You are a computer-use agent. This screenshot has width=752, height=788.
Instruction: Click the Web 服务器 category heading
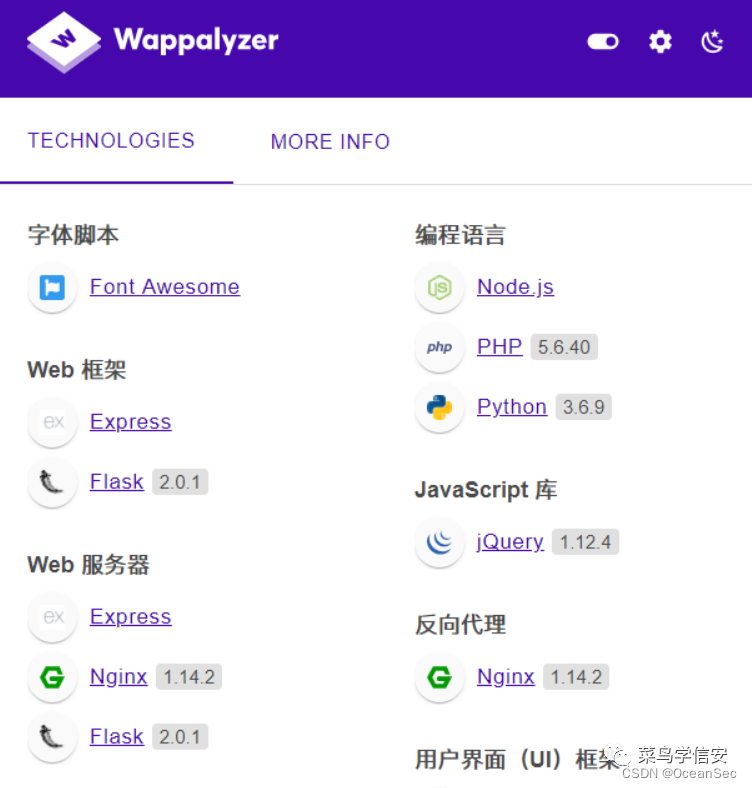[88, 564]
